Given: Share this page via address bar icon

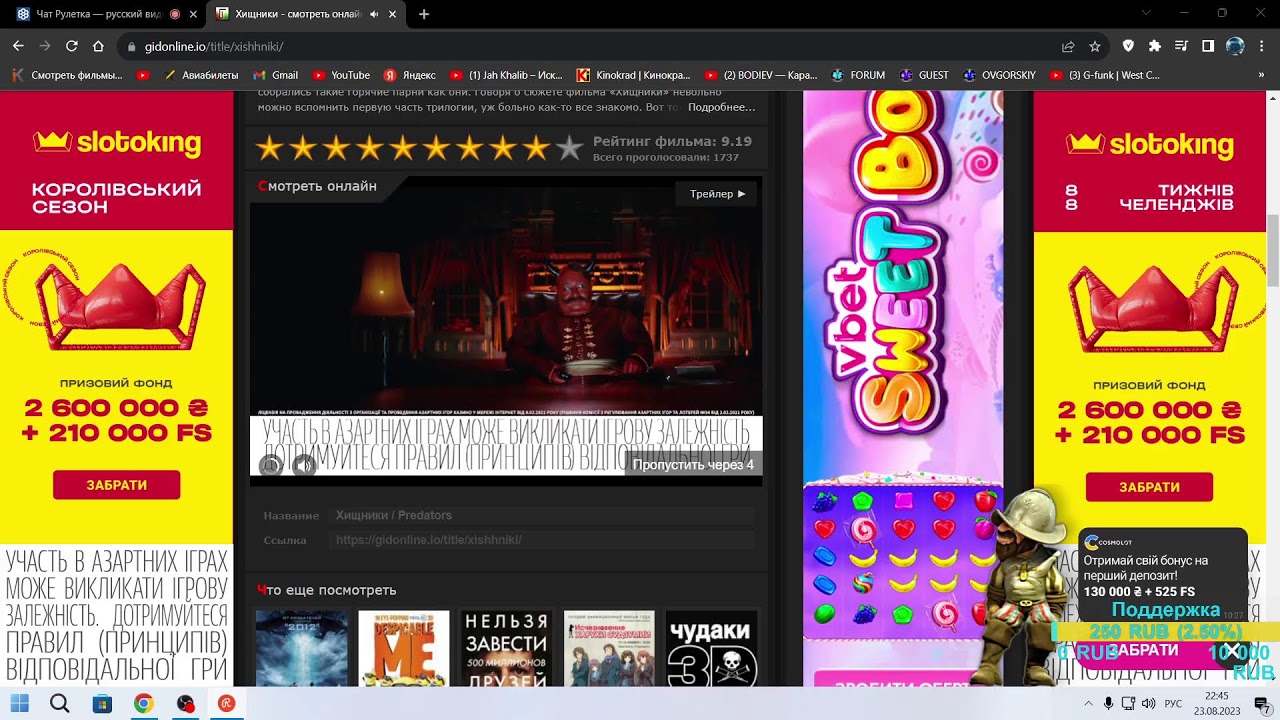Looking at the screenshot, I should [x=1068, y=46].
